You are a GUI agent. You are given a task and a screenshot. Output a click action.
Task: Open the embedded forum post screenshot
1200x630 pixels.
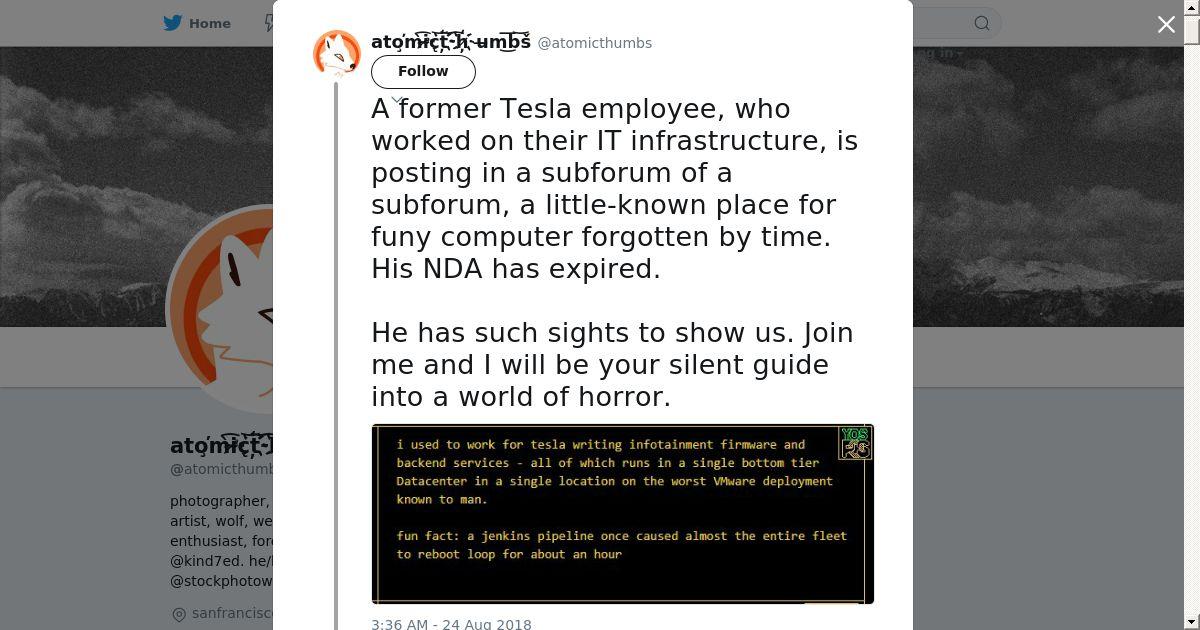[623, 514]
